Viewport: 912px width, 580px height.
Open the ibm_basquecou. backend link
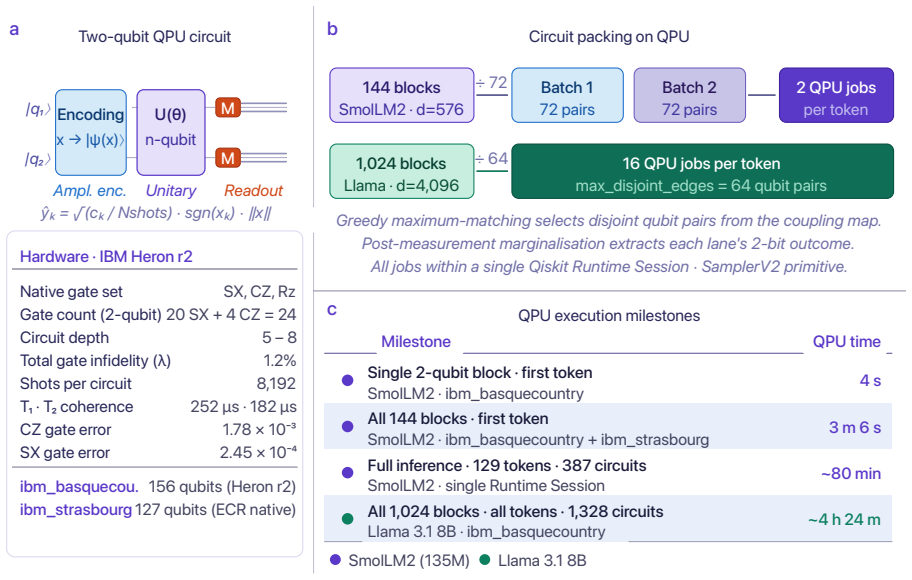pyautogui.click(x=79, y=486)
